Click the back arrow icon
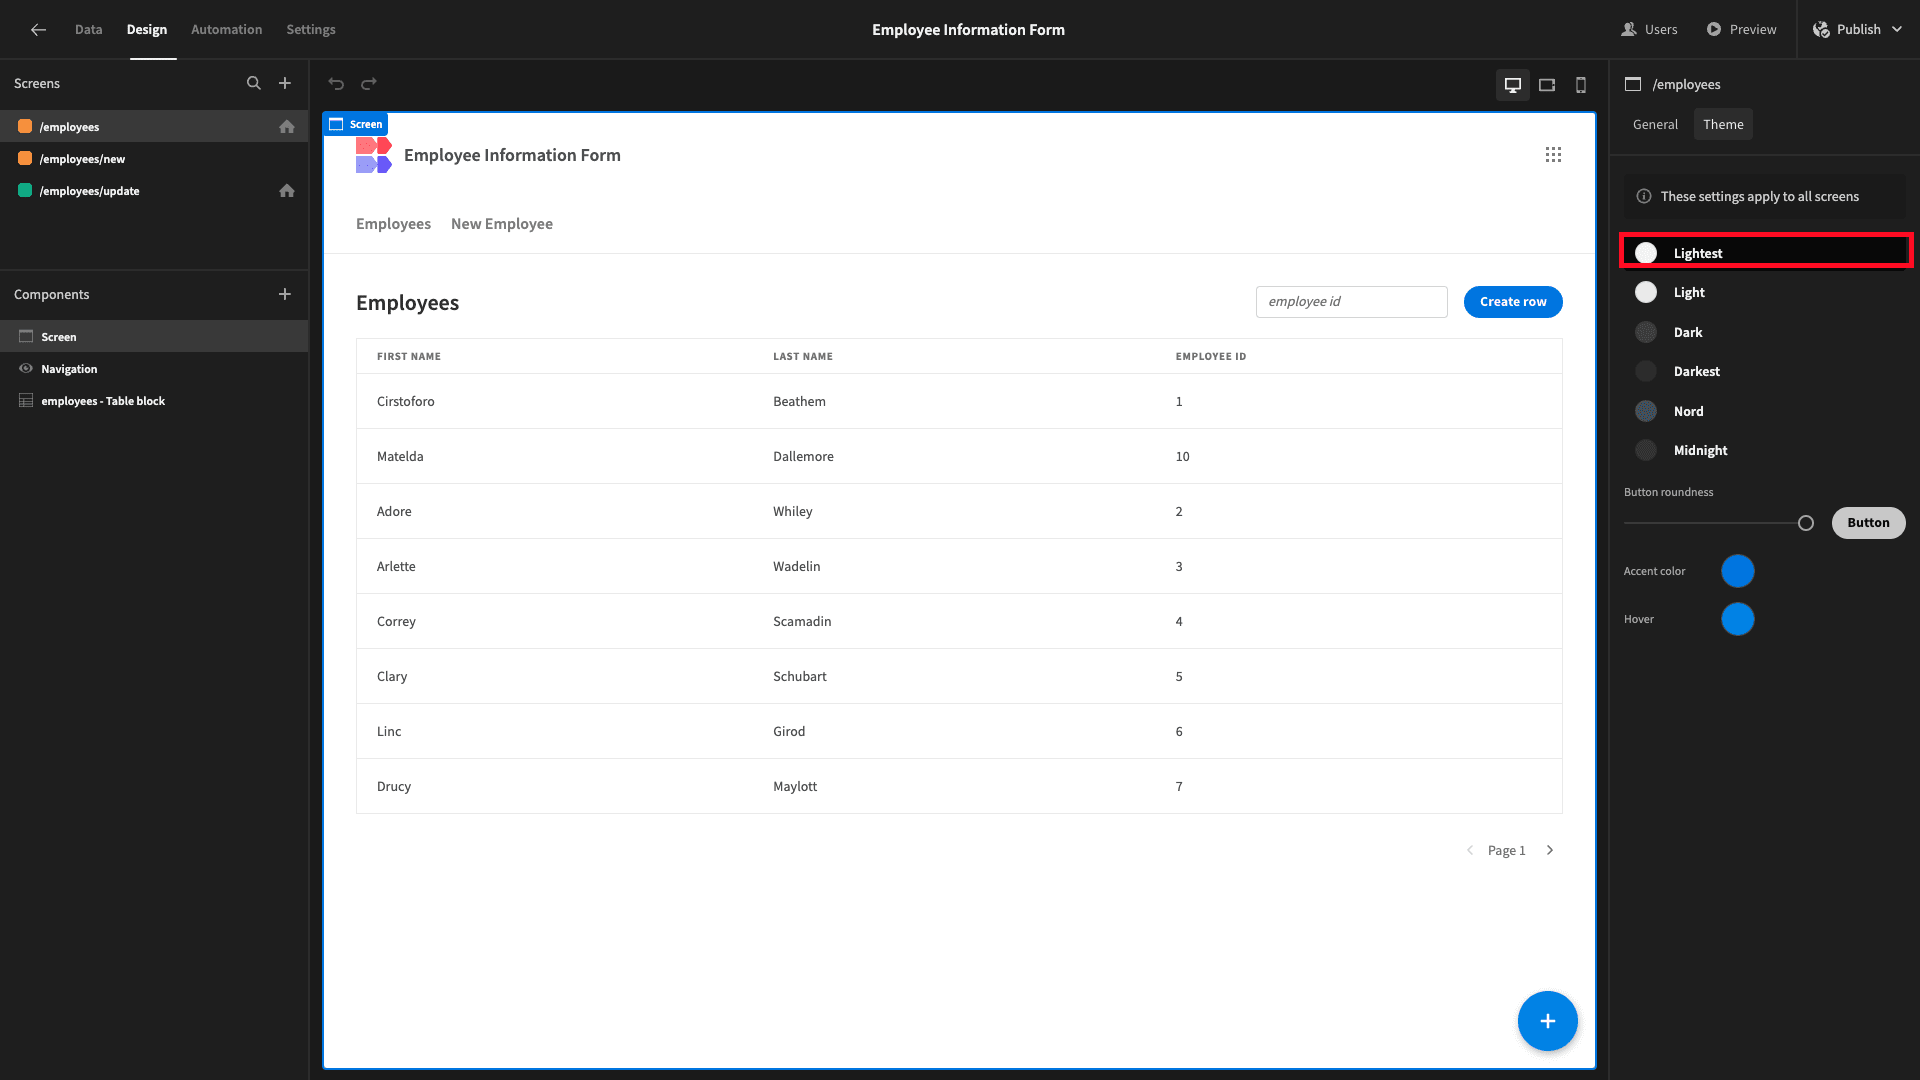 click(38, 30)
